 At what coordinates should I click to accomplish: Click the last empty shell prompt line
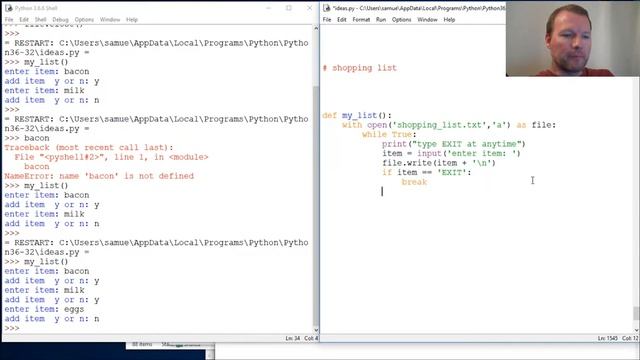[x=12, y=328]
